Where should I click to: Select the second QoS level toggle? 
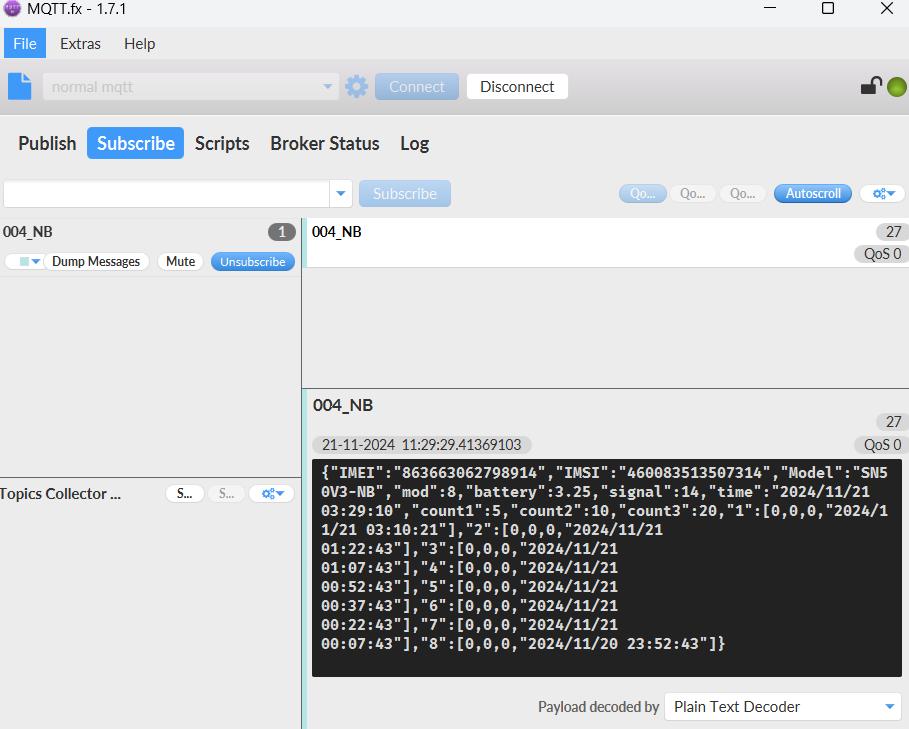pyautogui.click(x=692, y=194)
